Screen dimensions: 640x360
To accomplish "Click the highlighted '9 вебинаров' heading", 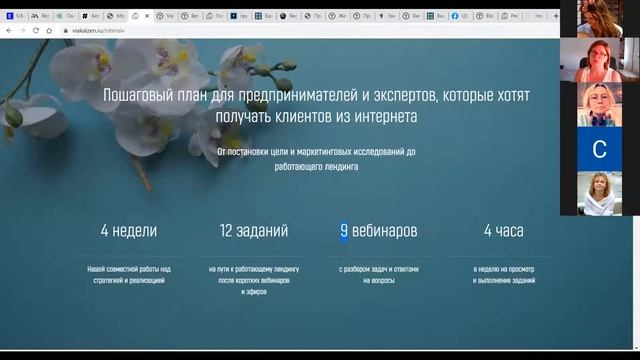I will pos(379,231).
